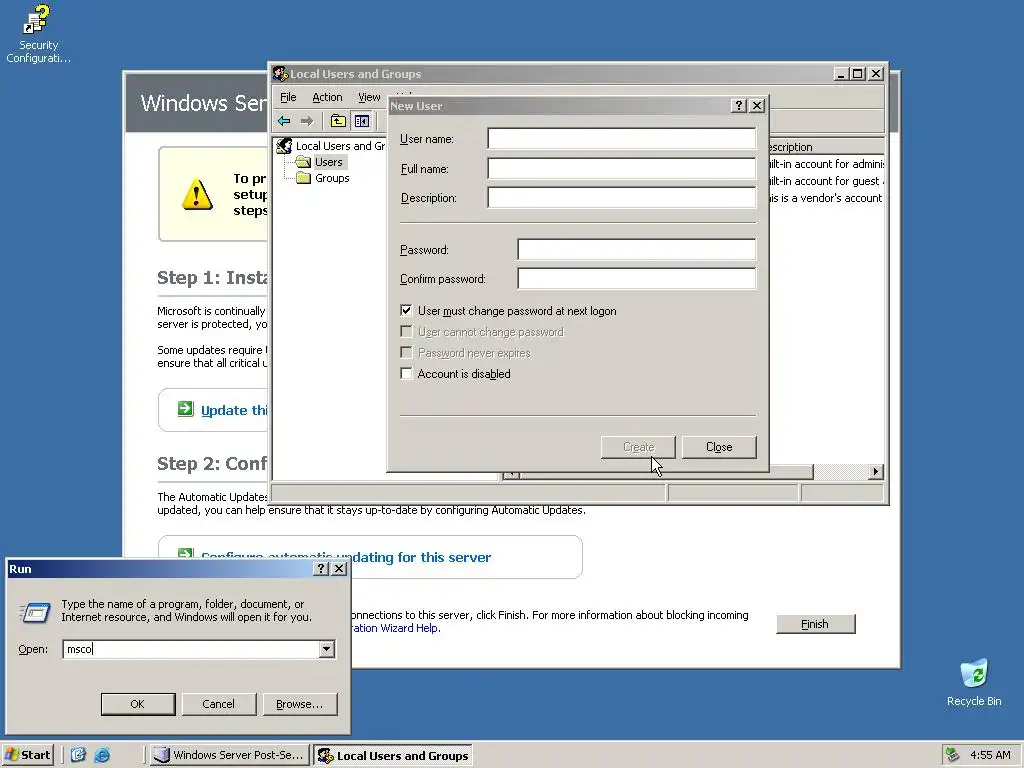The width and height of the screenshot is (1024, 768).
Task: Click the Local Users and Groups root node icon
Action: [x=284, y=146]
